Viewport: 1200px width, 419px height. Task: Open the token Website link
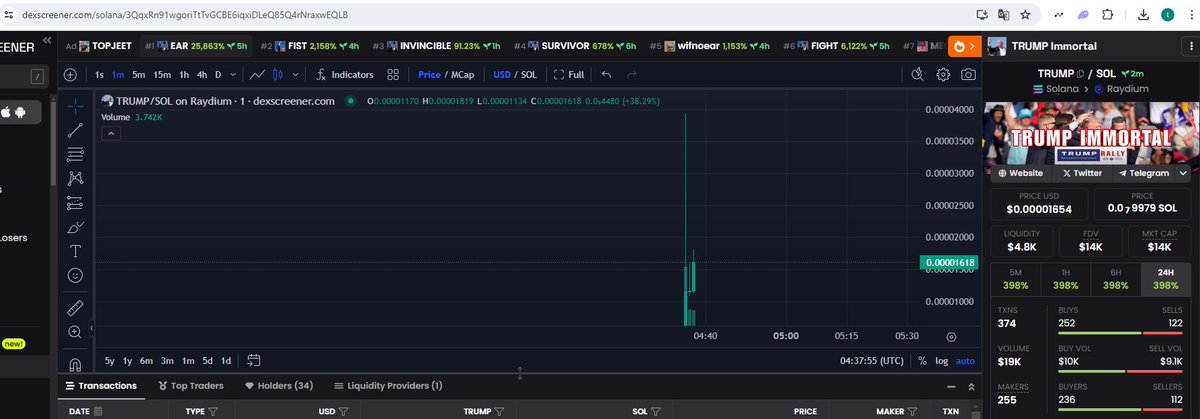(1019, 173)
